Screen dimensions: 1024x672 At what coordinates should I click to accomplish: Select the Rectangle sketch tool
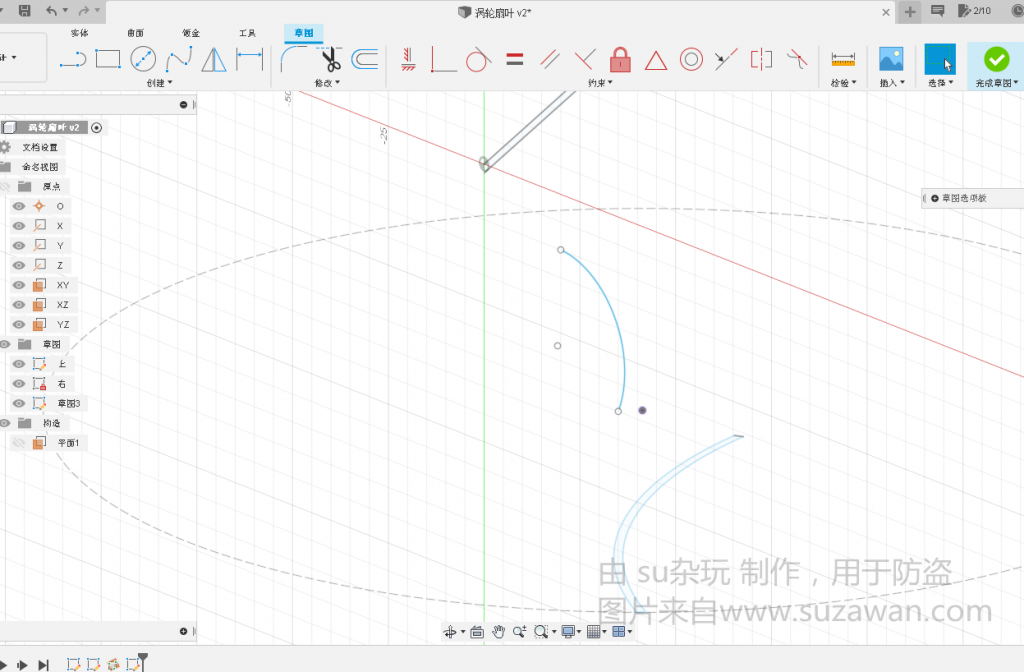click(x=108, y=59)
